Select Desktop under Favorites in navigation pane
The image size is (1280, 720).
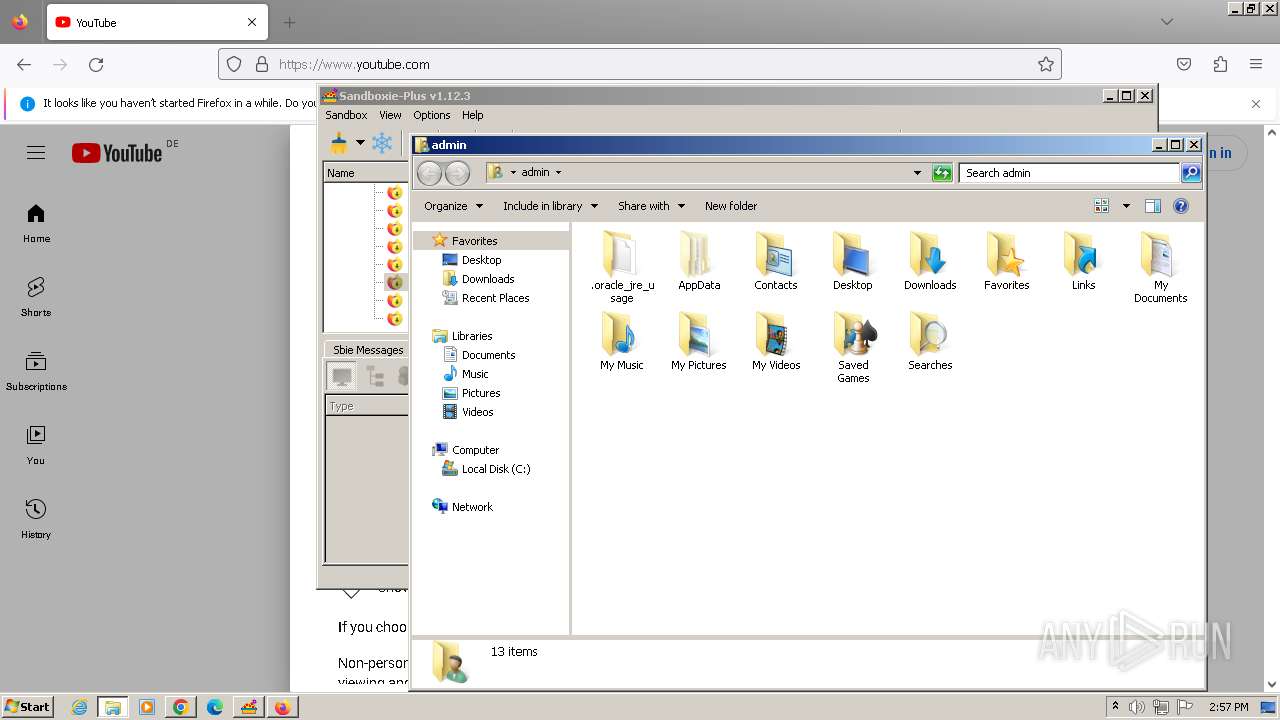point(471,260)
